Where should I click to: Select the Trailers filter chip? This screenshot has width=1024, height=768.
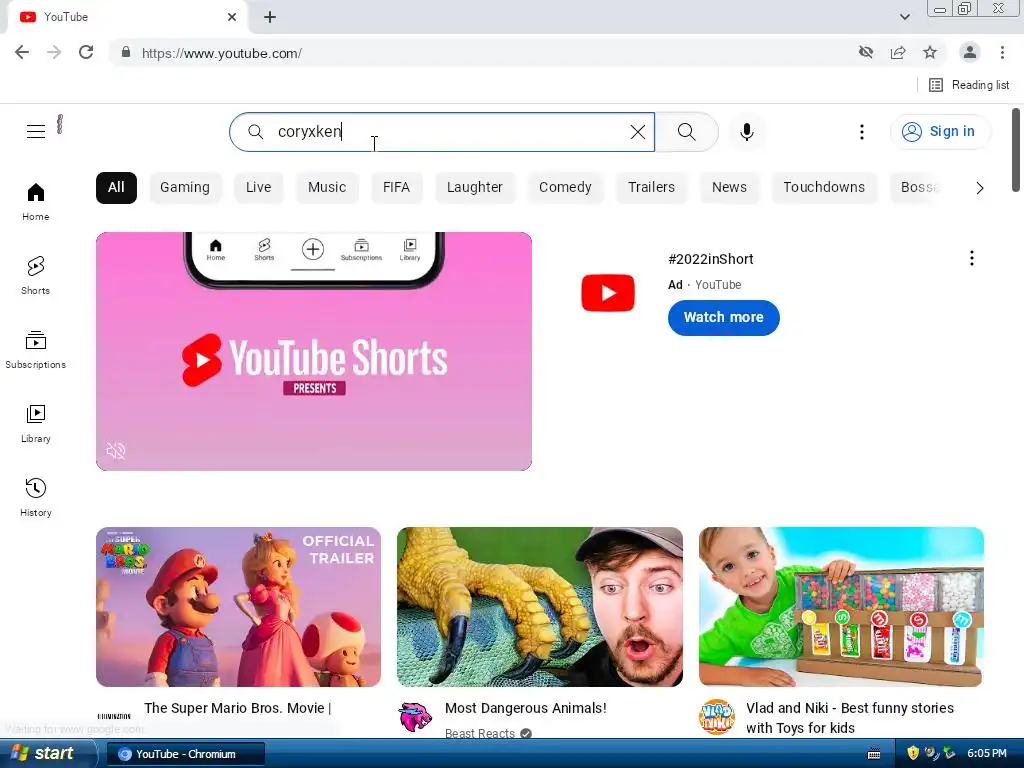click(651, 187)
